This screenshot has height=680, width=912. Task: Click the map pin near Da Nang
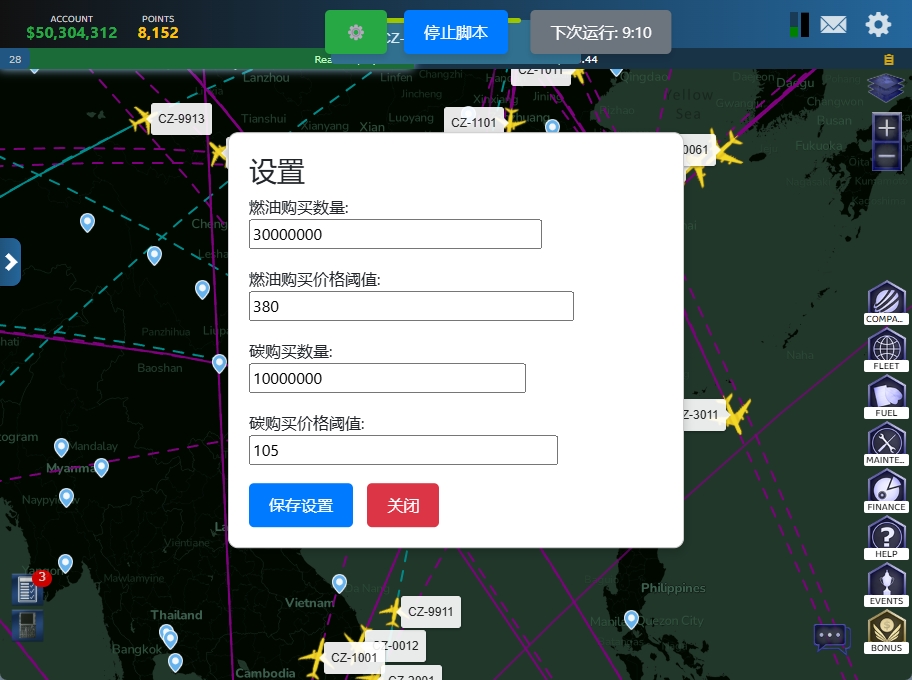[x=339, y=583]
